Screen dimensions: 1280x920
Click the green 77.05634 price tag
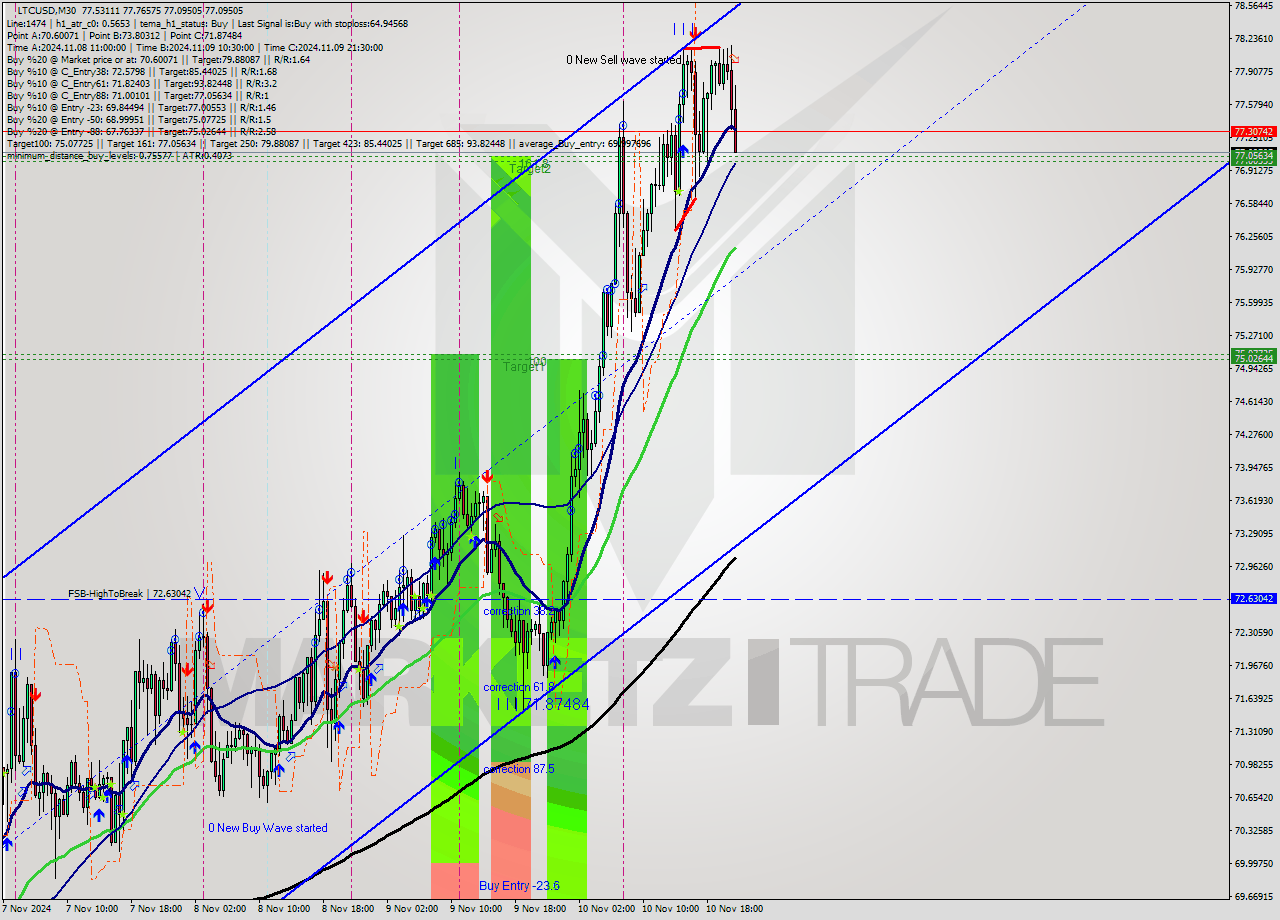click(1253, 156)
